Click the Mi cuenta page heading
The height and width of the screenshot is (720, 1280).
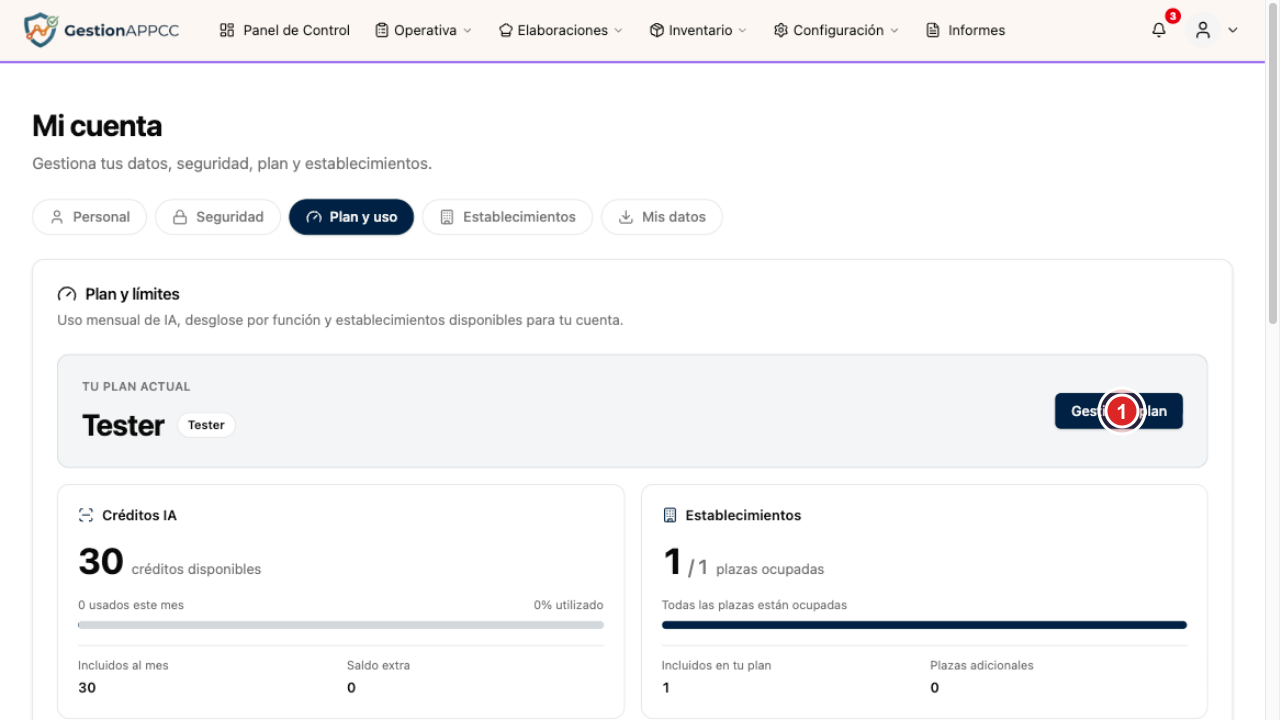click(x=97, y=126)
